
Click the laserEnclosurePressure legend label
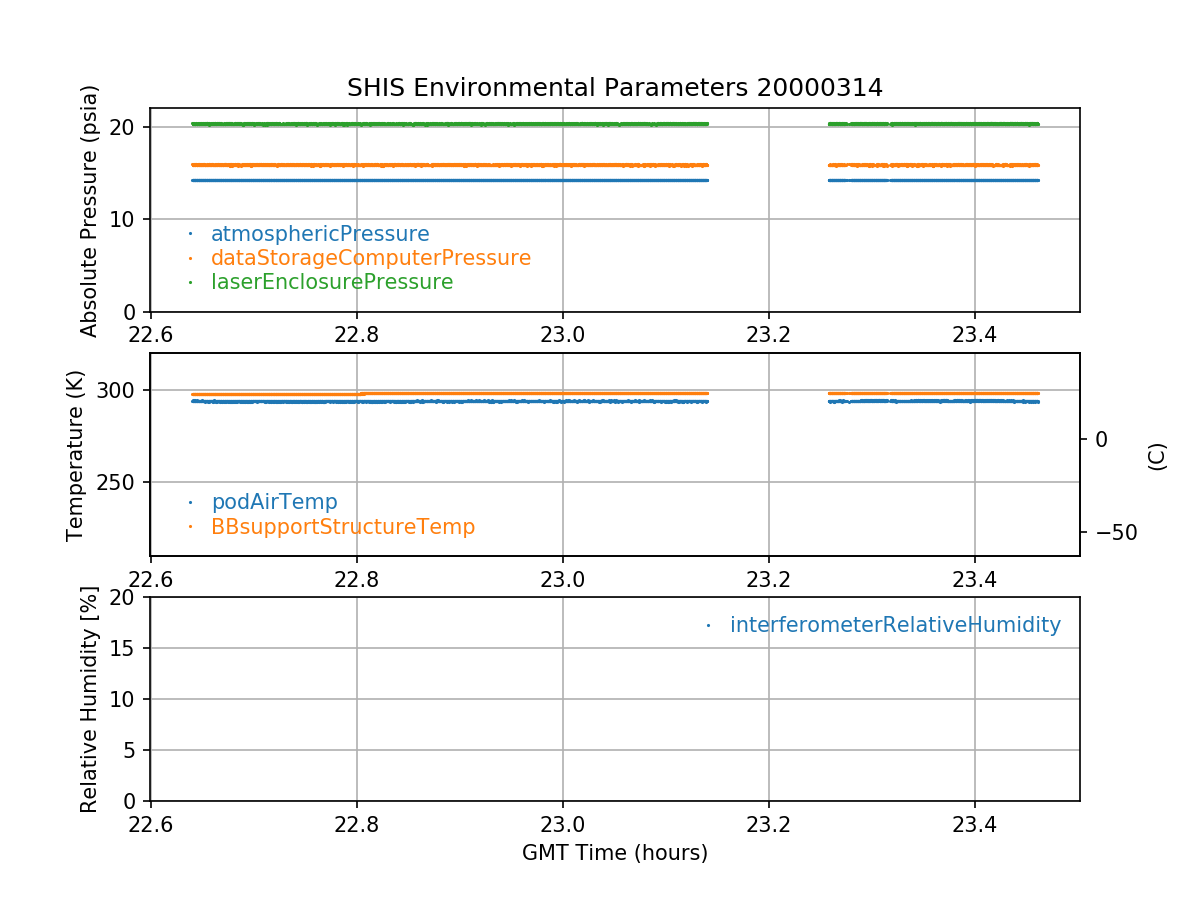click(332, 282)
